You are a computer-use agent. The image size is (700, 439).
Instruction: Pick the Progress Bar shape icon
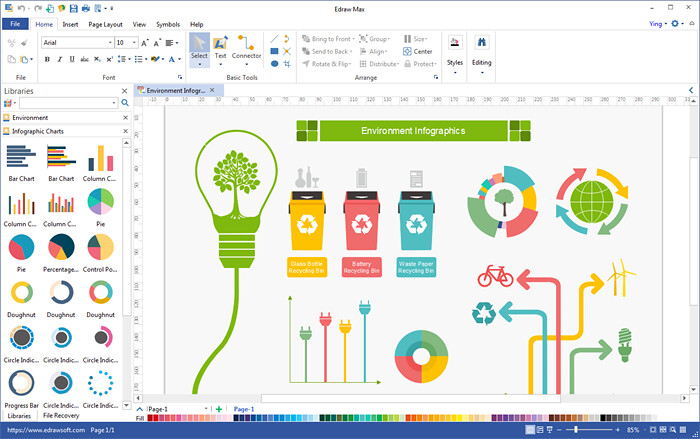pos(21,386)
